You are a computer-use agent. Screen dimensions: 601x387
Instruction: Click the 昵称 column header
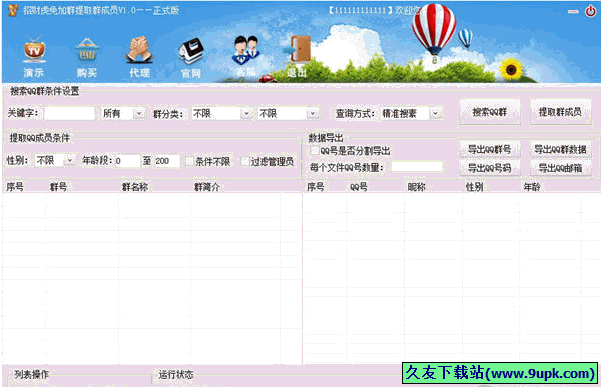(417, 187)
